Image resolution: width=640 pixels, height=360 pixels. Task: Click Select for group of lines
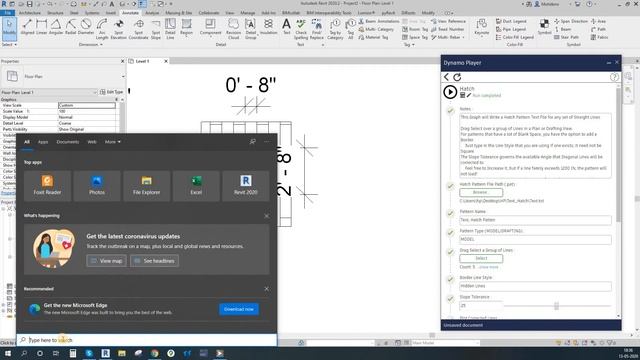click(481, 258)
